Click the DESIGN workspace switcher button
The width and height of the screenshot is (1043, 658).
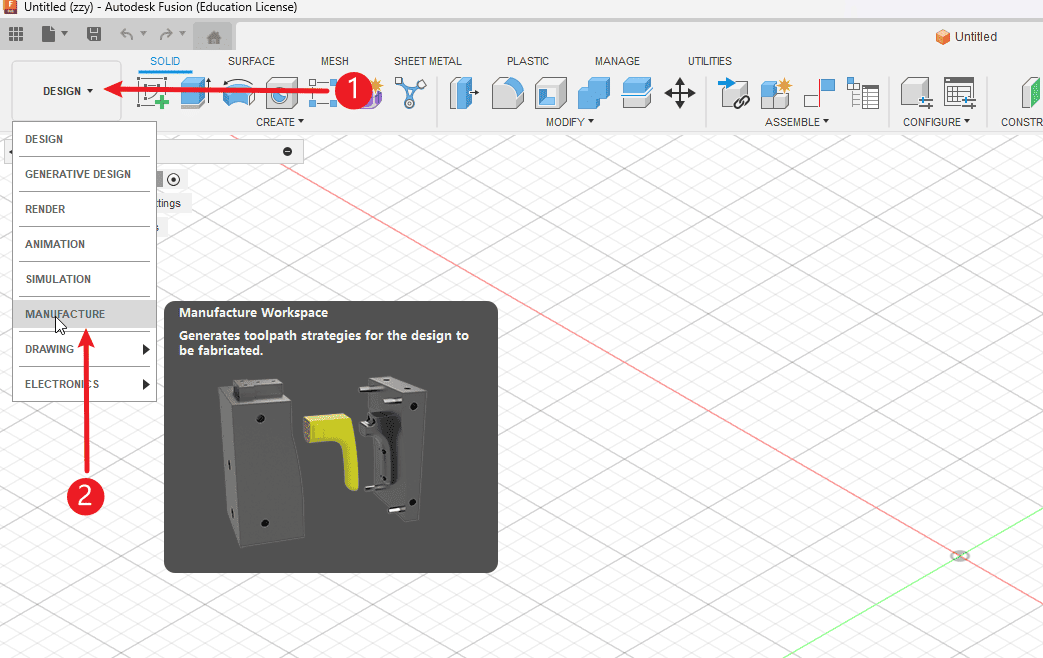[x=67, y=91]
